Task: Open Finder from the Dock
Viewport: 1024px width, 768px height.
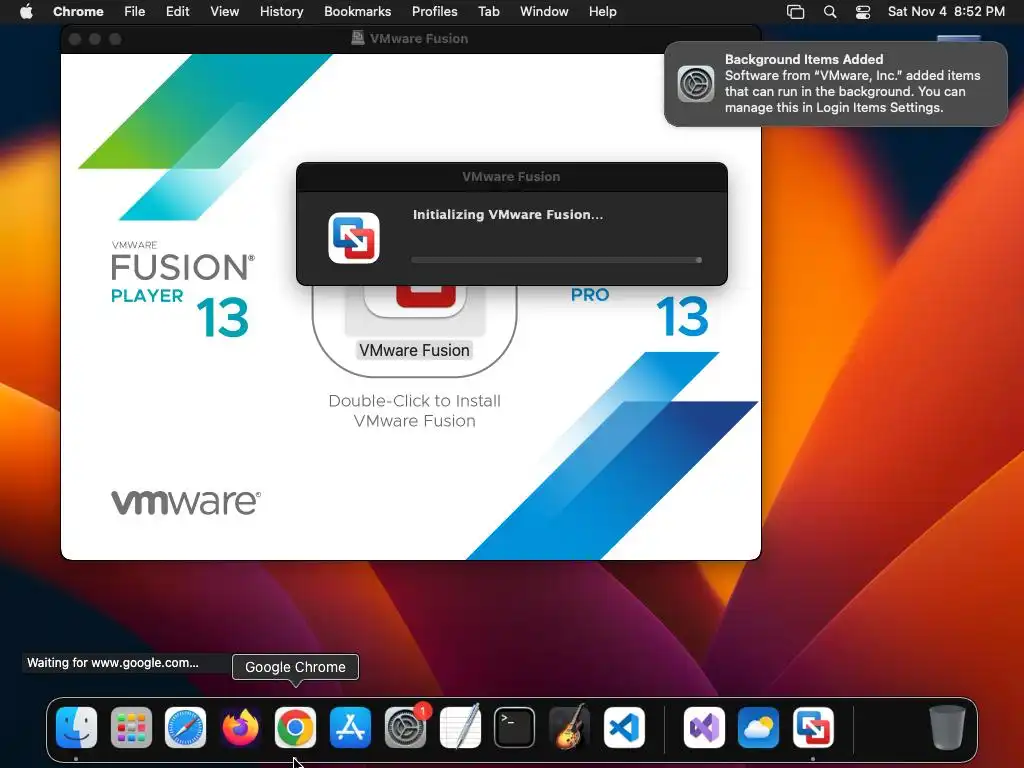Action: click(x=76, y=727)
